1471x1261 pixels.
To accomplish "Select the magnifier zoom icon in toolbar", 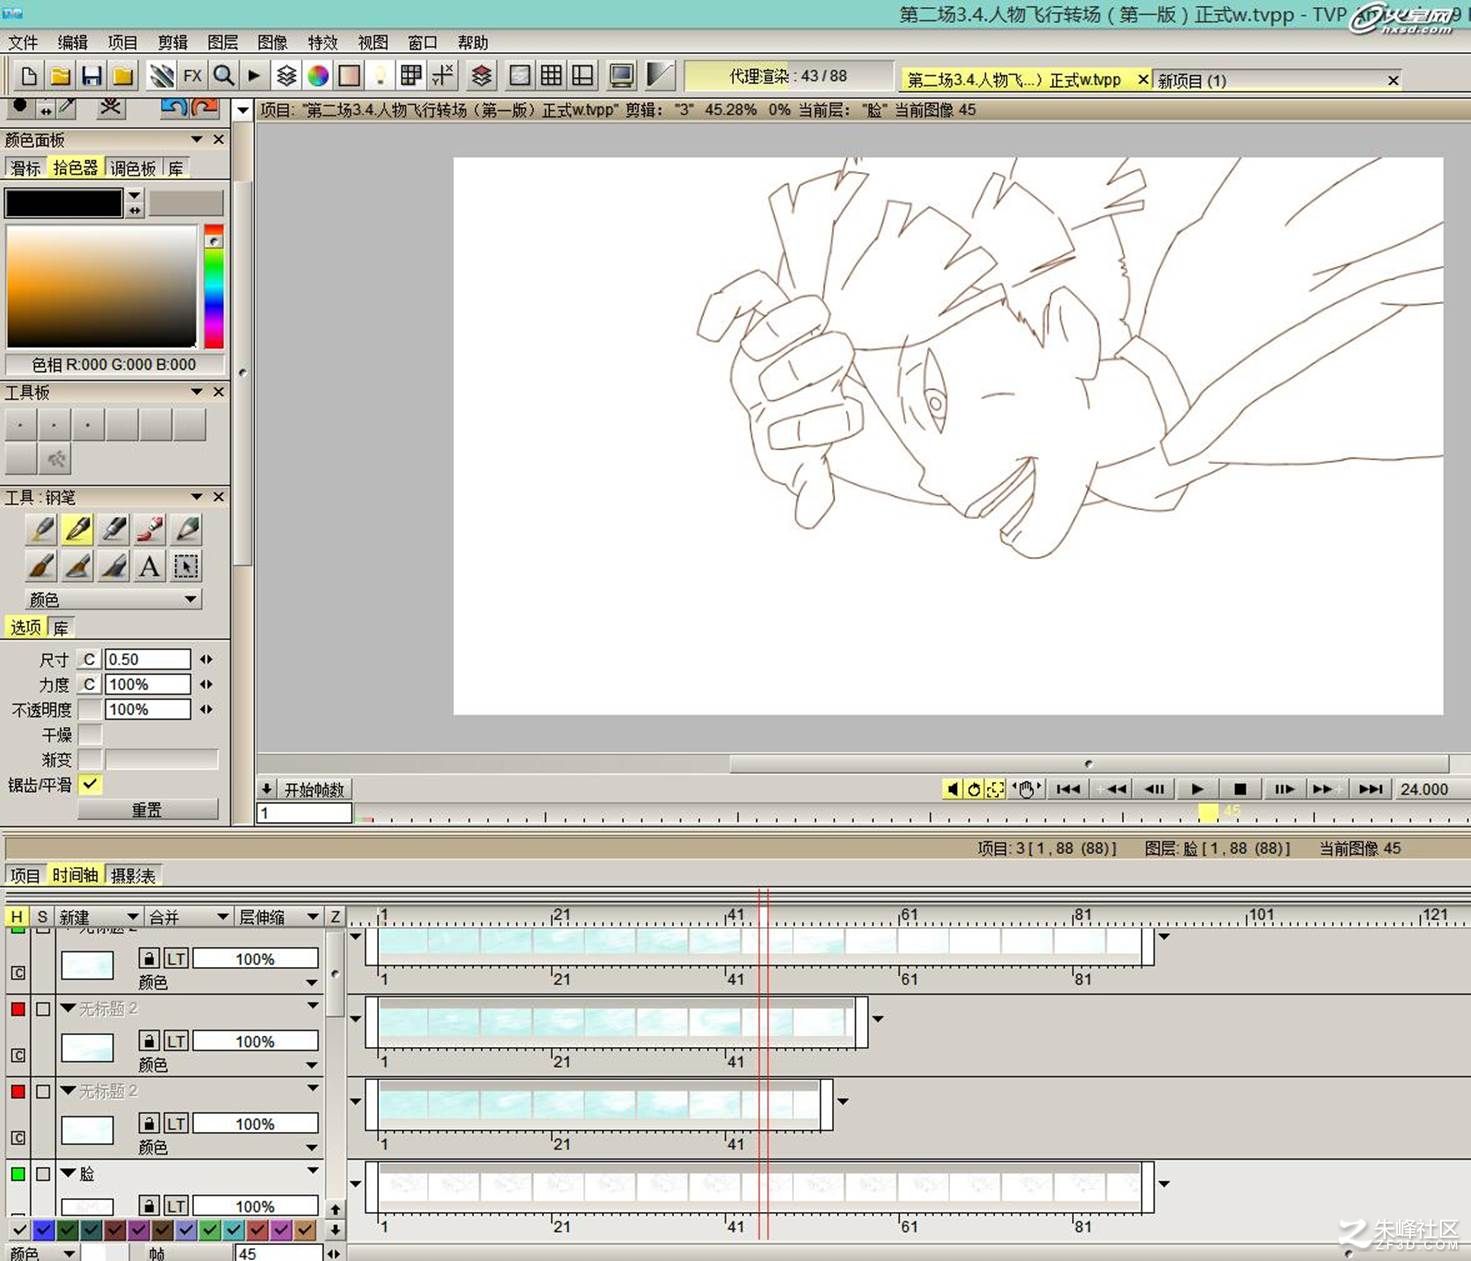I will 223,76.
